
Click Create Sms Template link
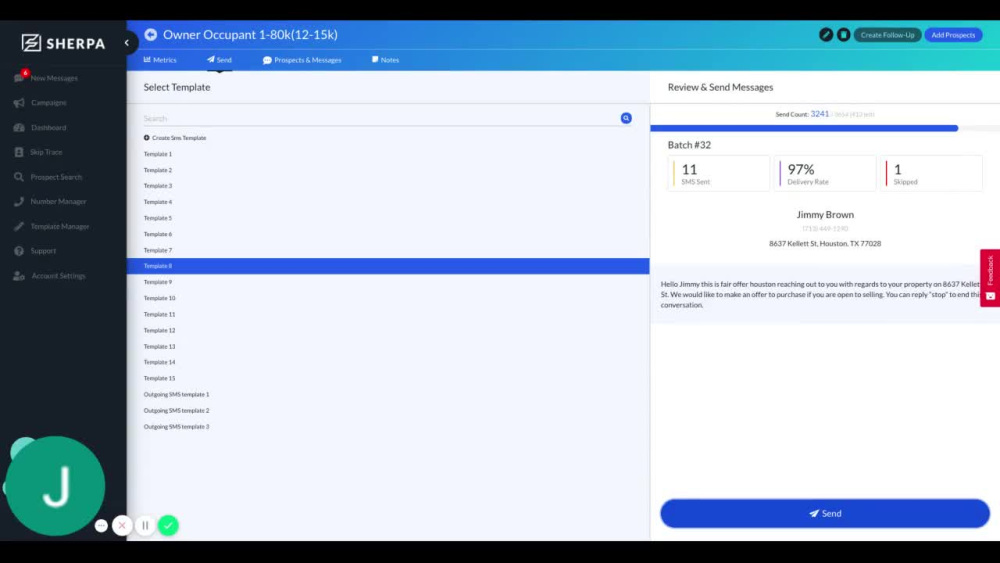pos(175,138)
